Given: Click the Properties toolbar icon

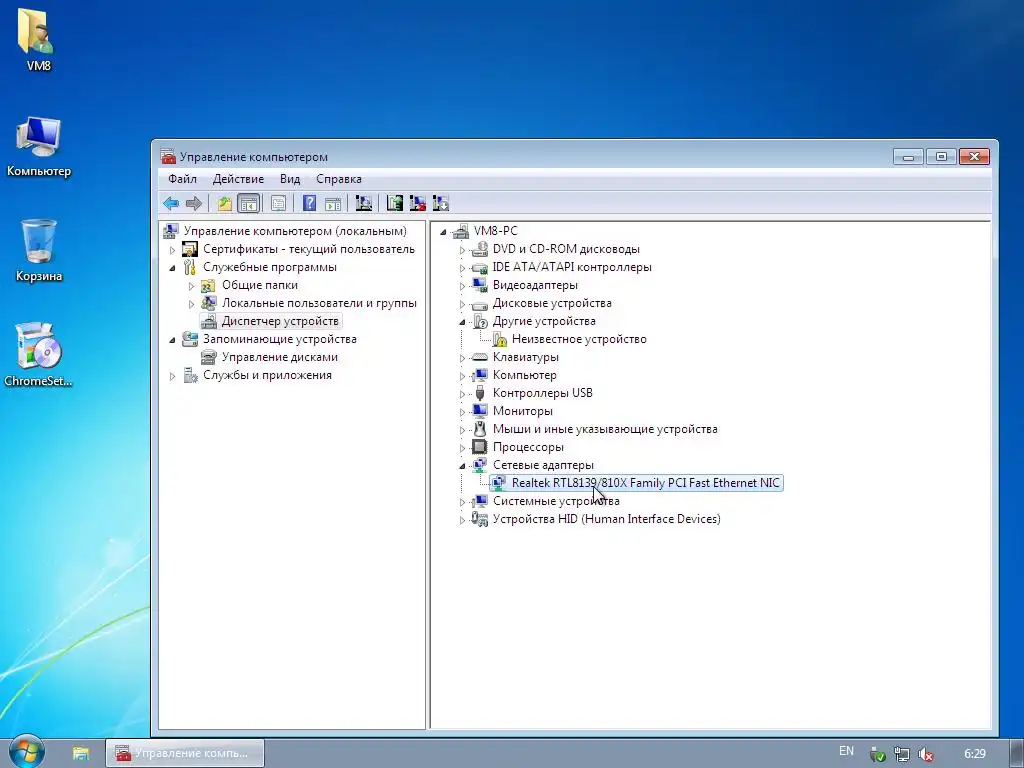Looking at the screenshot, I should point(278,203).
